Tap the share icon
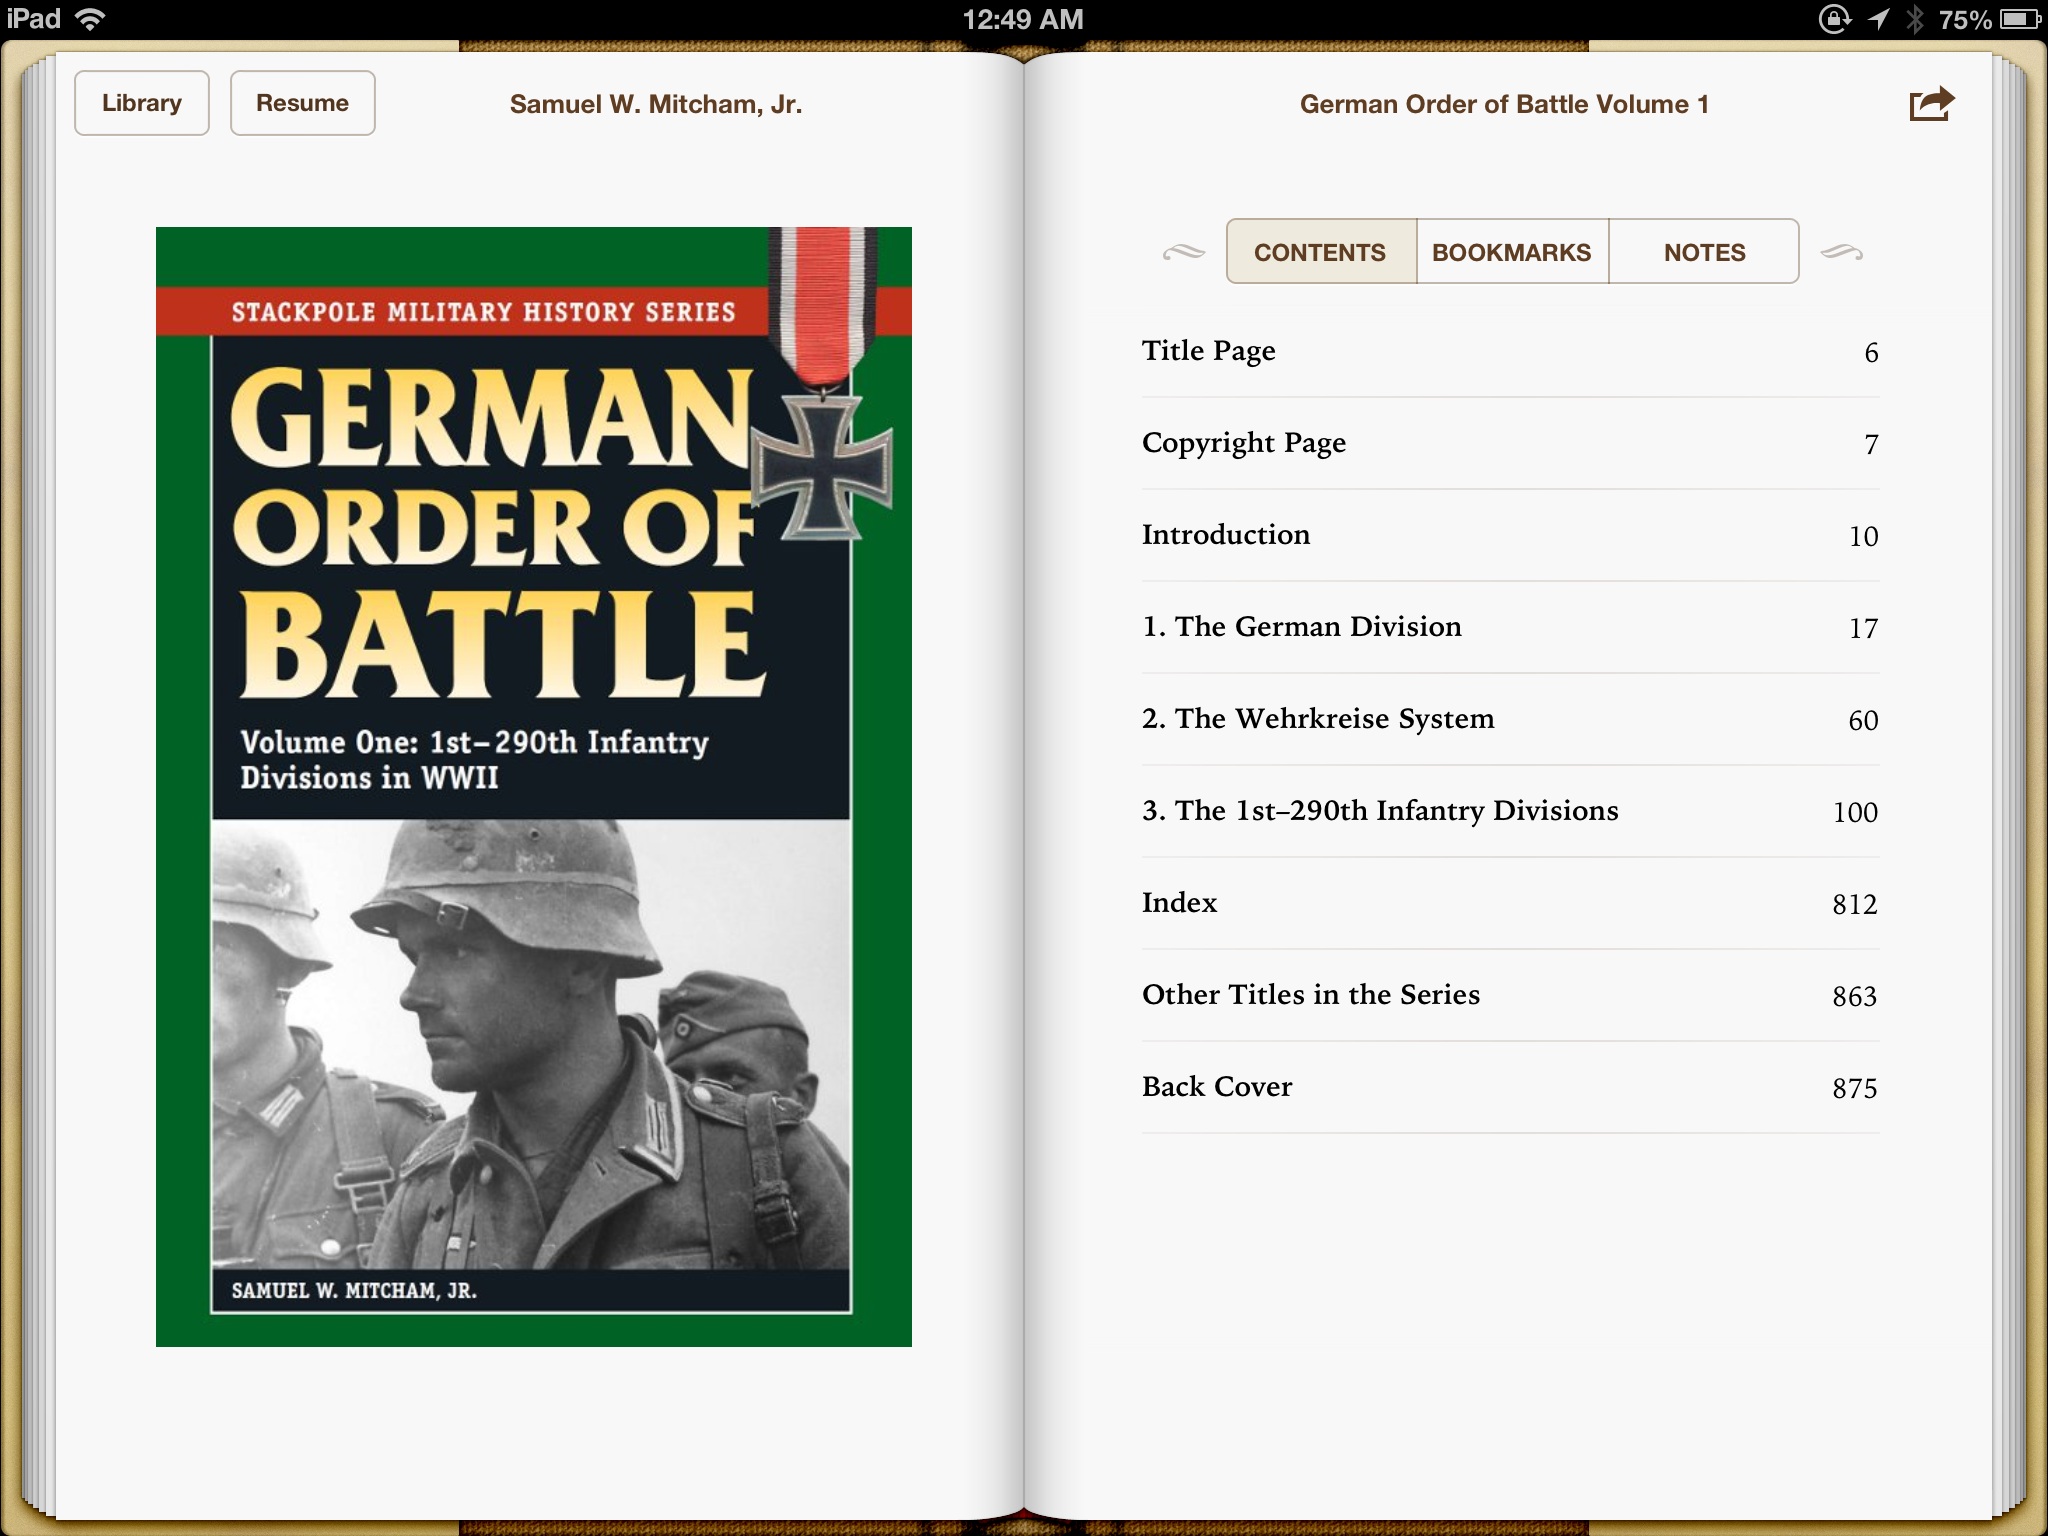2048x1536 pixels. (1931, 103)
